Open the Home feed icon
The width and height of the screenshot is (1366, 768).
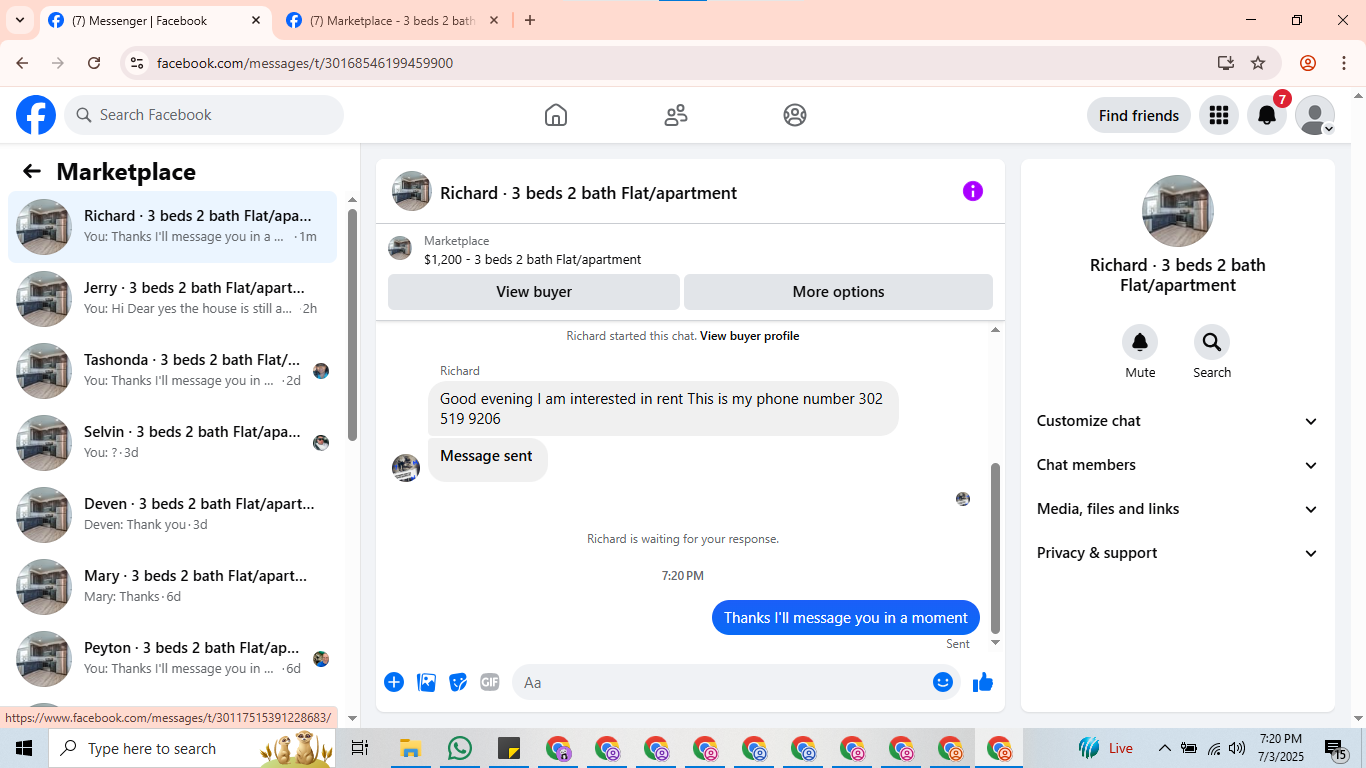point(556,115)
